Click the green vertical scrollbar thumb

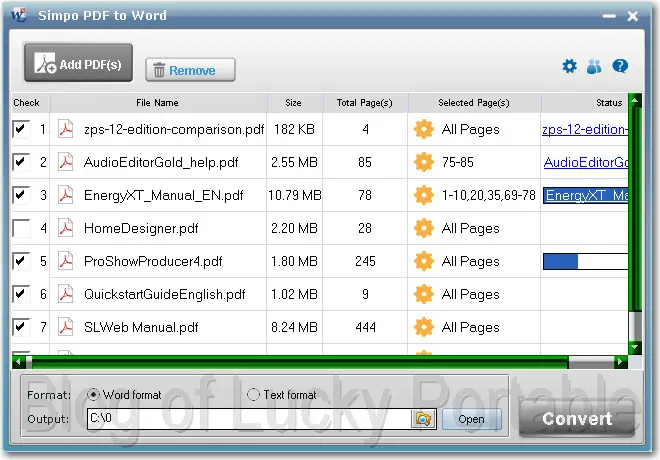[635, 209]
